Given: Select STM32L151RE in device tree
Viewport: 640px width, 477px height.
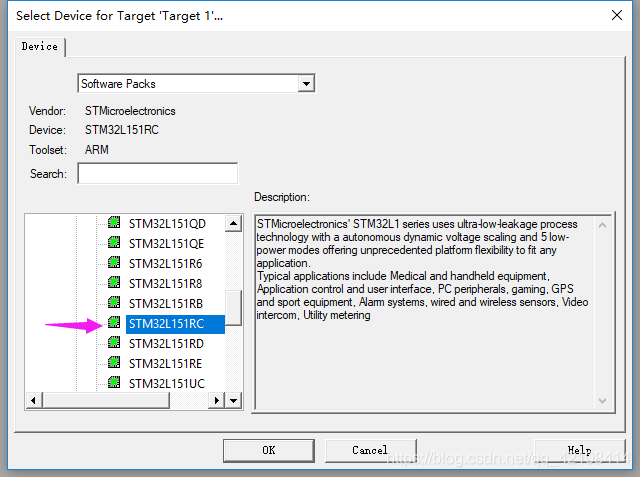Looking at the screenshot, I should 165,364.
